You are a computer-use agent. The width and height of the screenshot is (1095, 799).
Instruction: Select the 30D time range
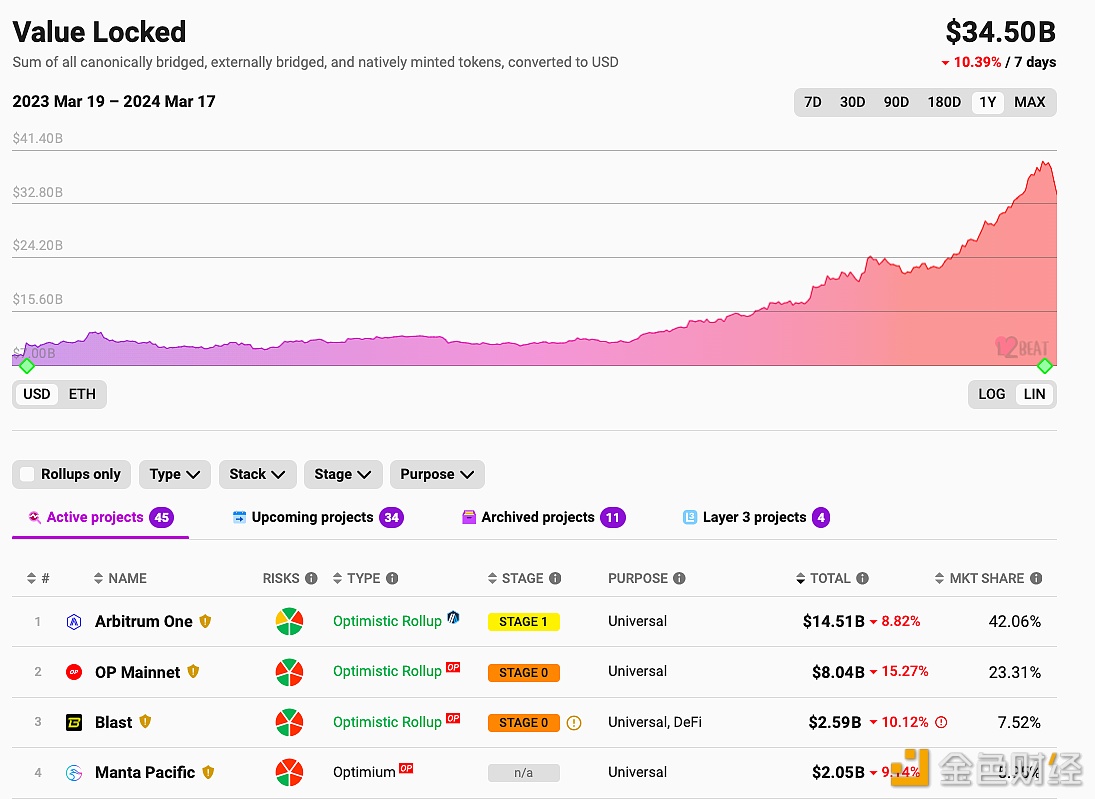click(852, 102)
